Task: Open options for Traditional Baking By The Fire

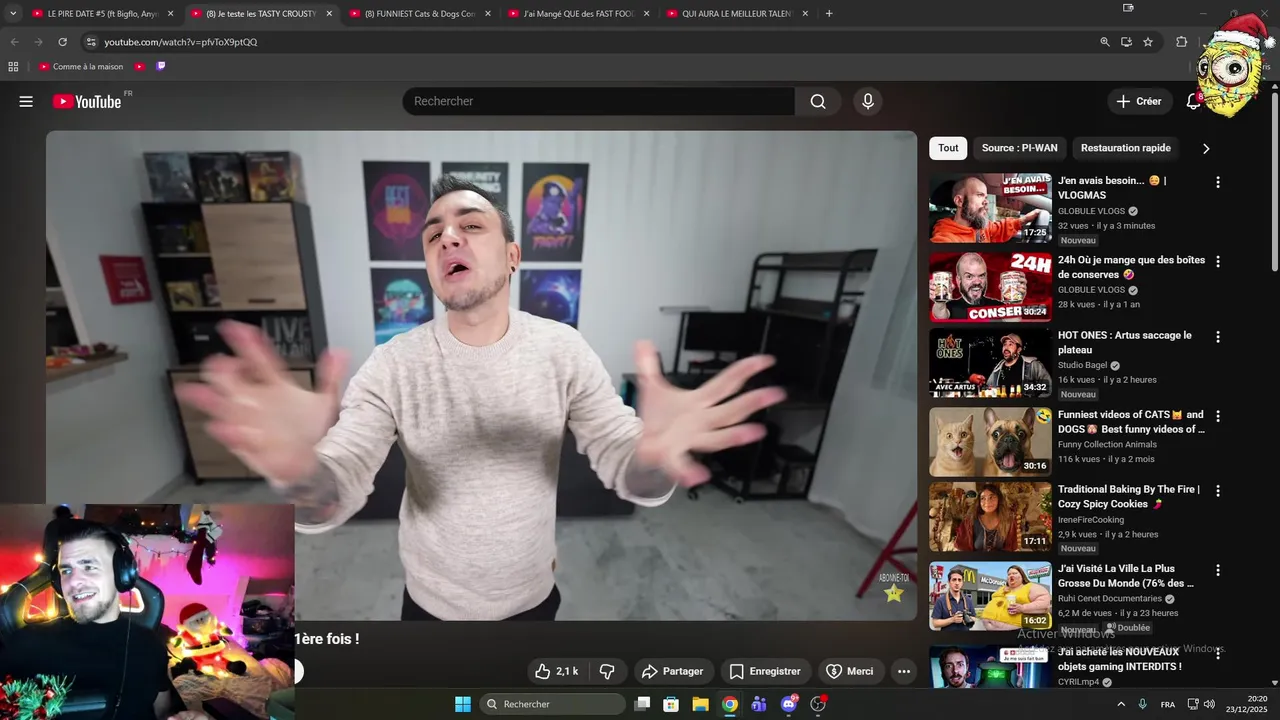Action: [x=1217, y=491]
